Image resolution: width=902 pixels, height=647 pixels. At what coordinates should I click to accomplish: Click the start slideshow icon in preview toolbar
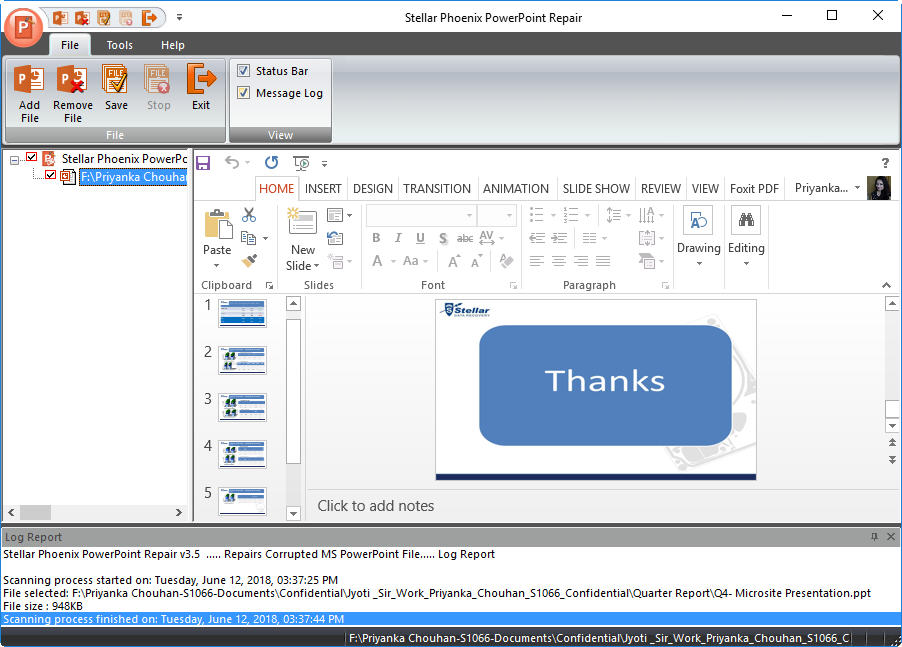tap(301, 163)
